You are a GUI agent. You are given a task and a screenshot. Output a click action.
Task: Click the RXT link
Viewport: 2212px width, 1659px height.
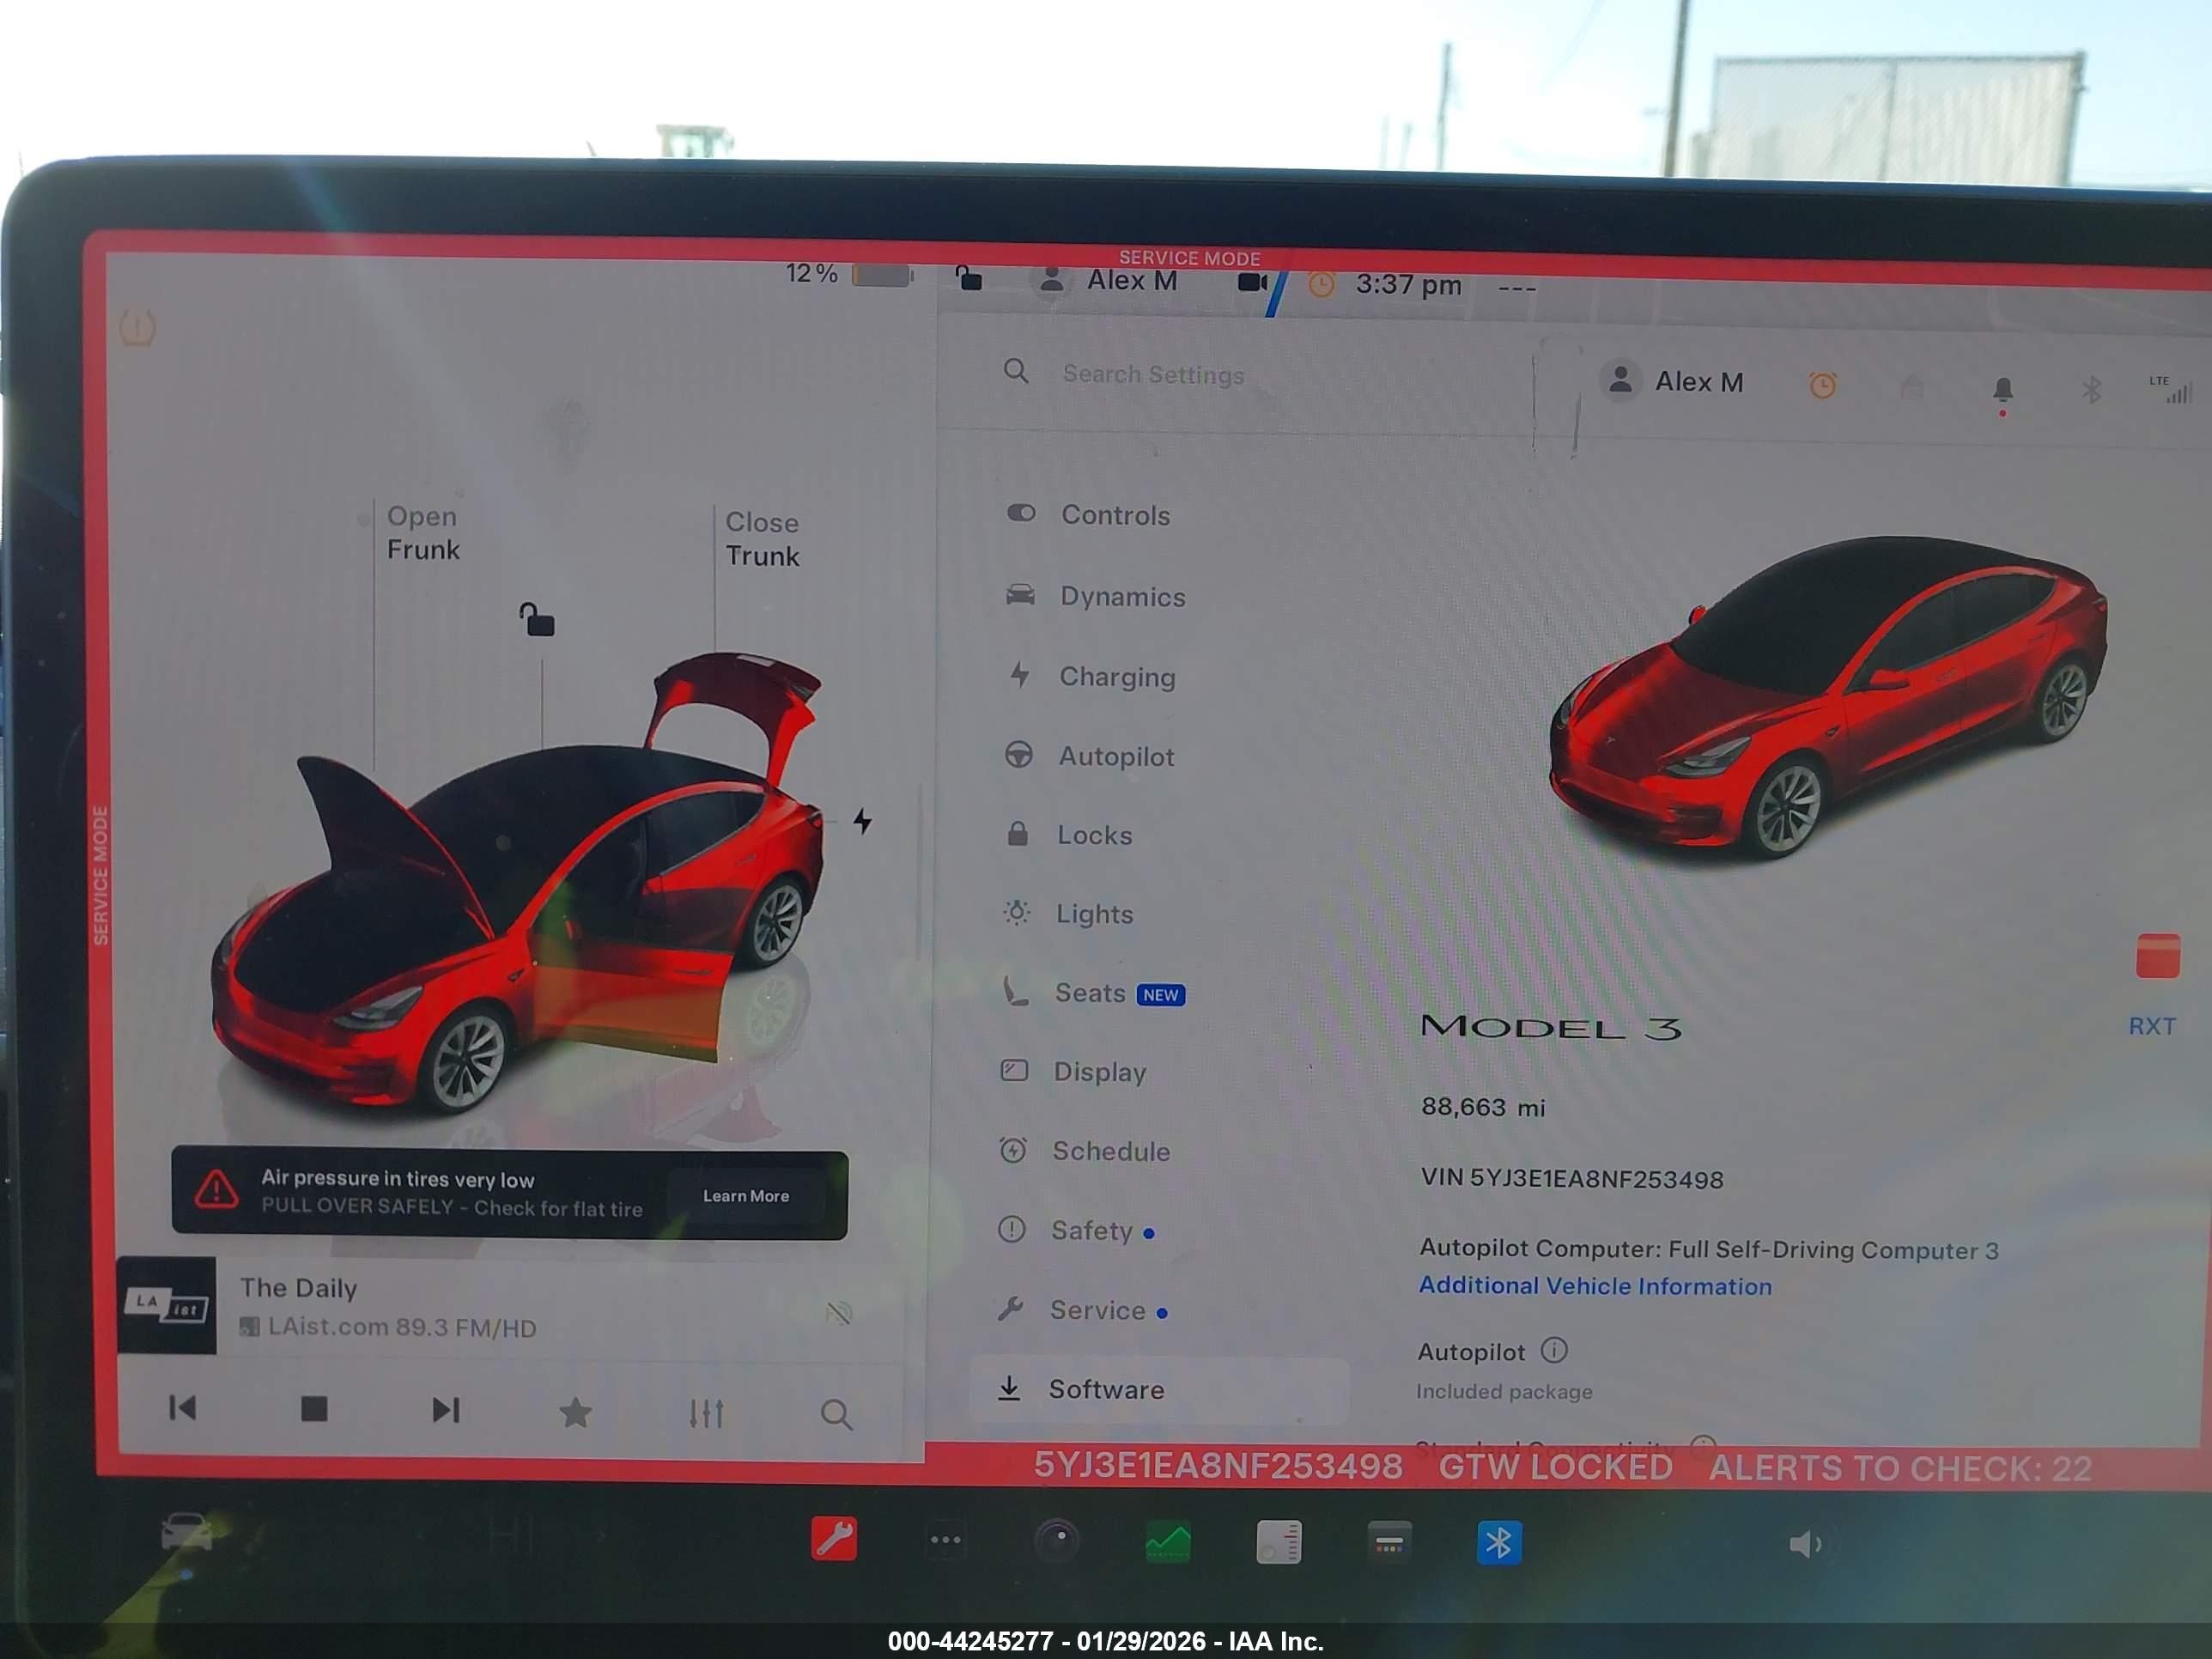point(2151,1026)
